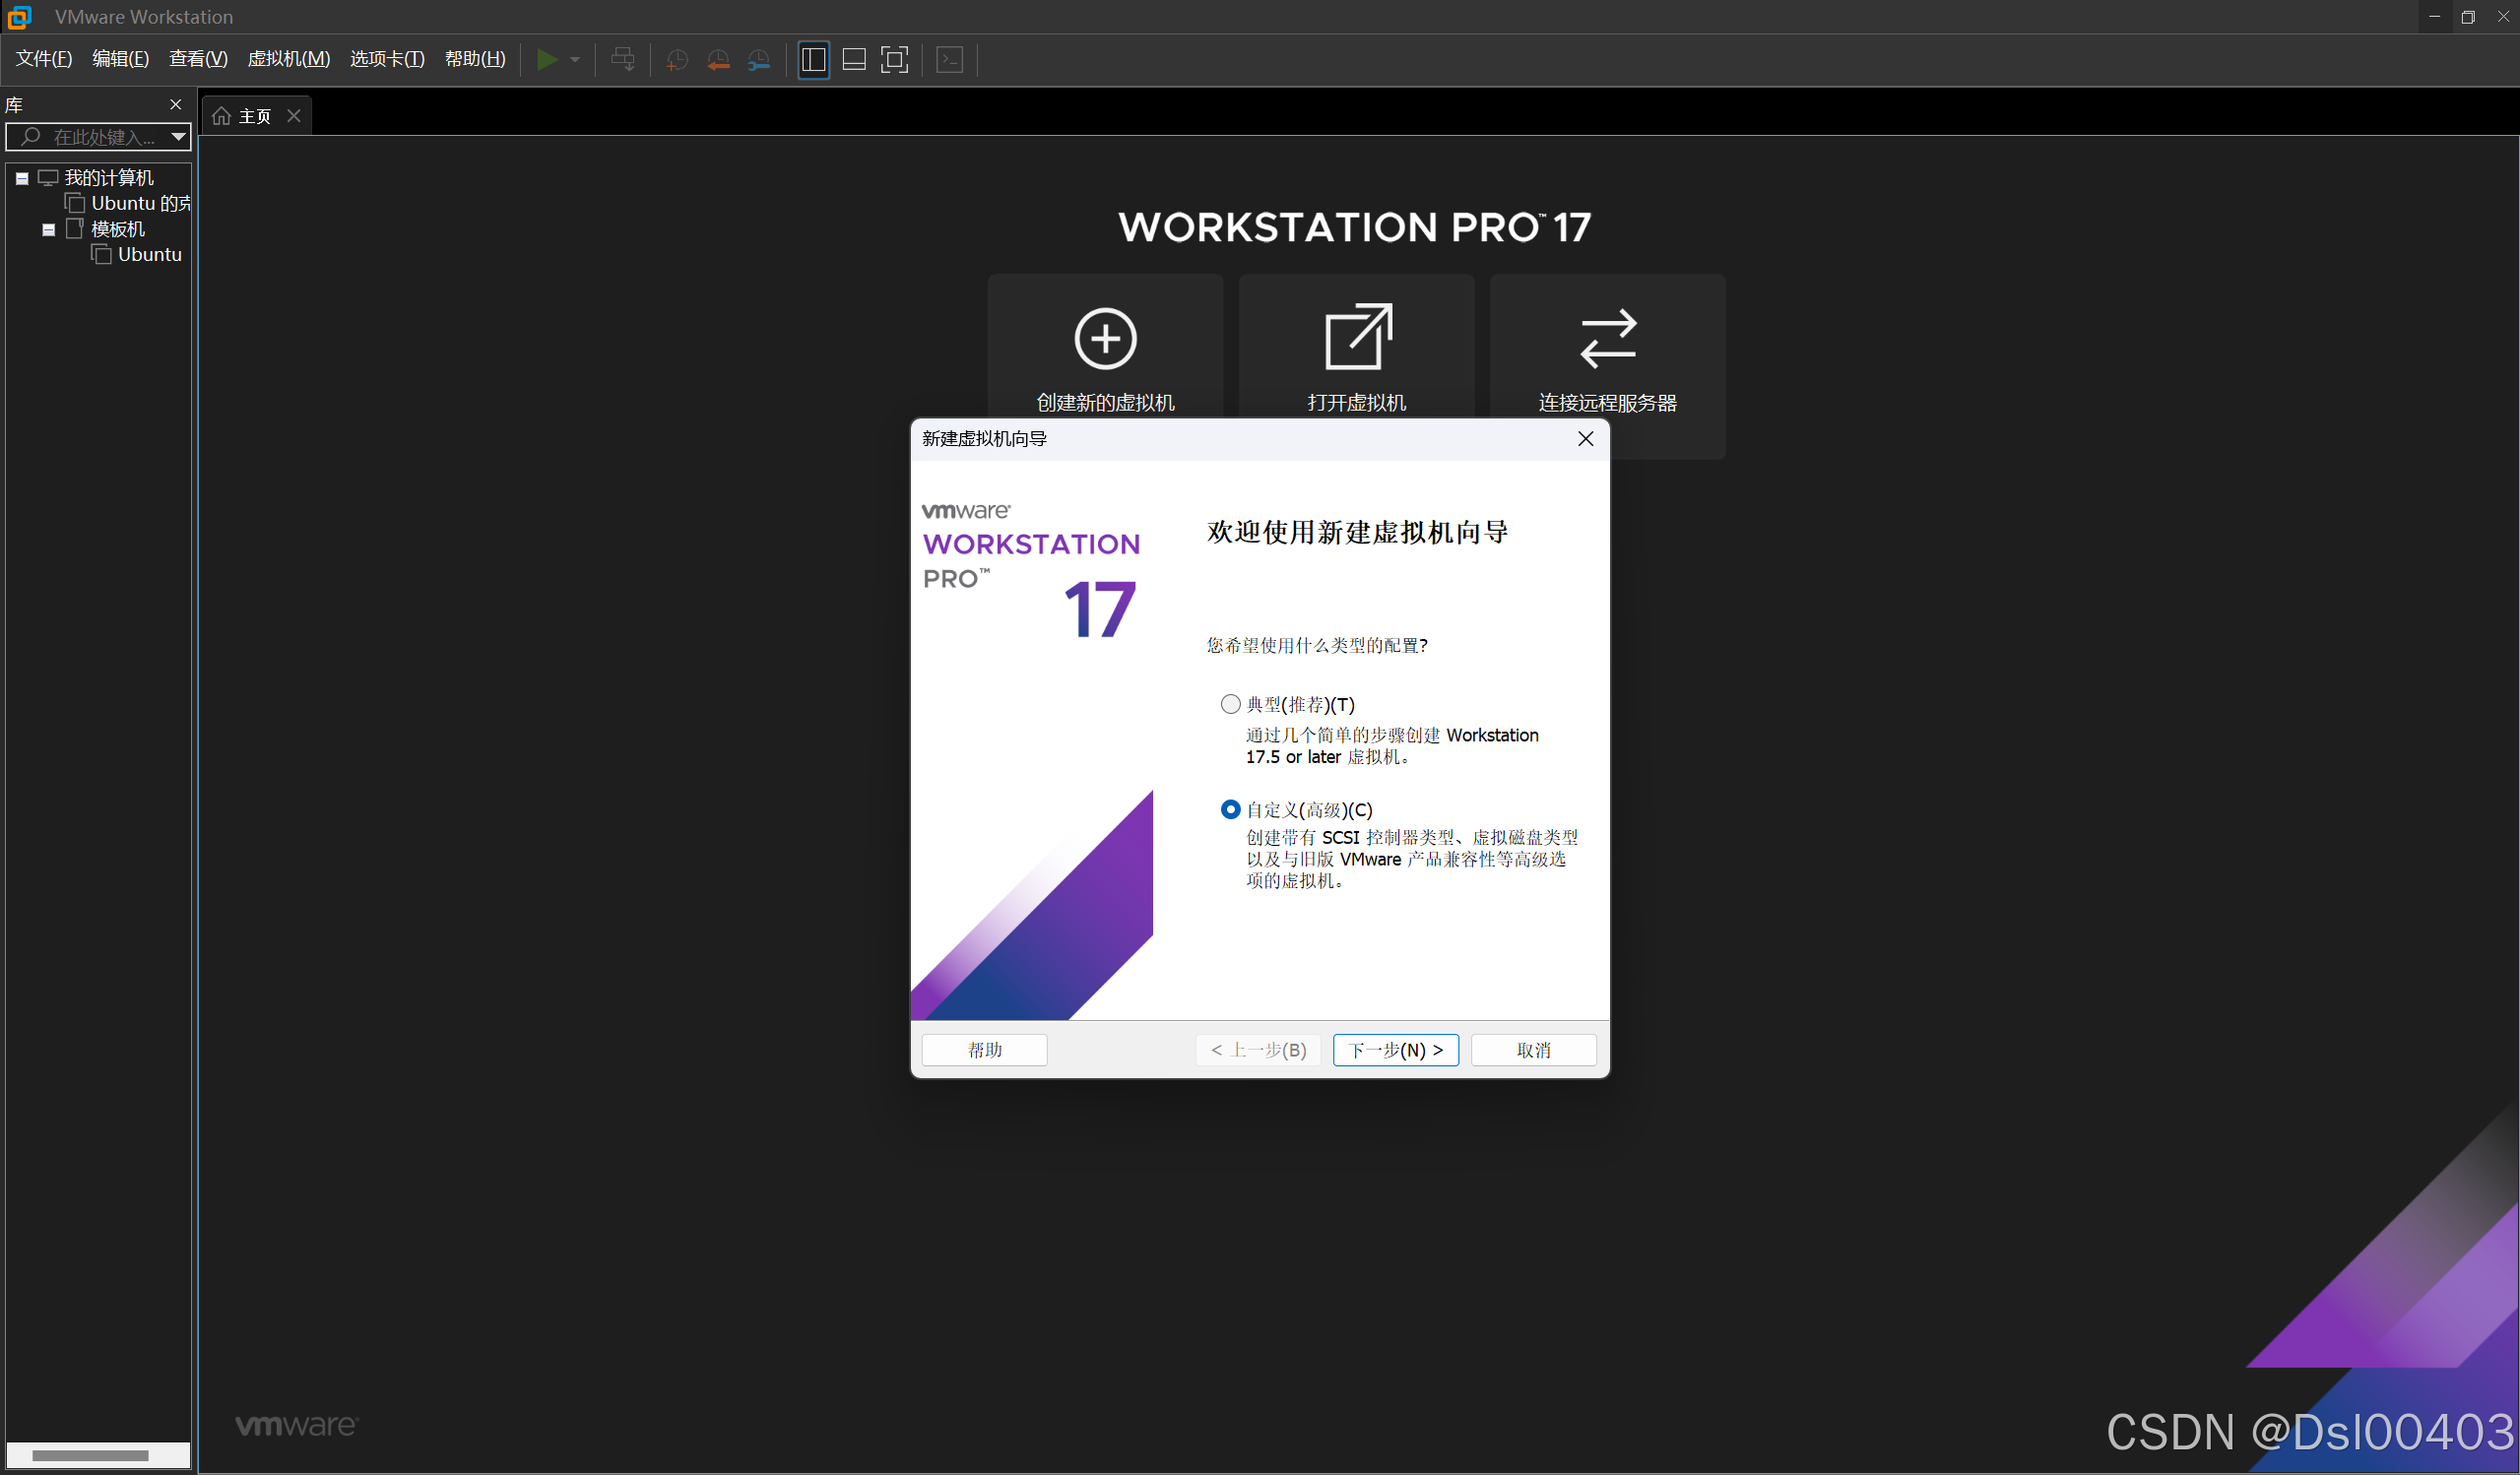Open the Snapshot Manager toolbar icon
The width and height of the screenshot is (2520, 1475).
(x=759, y=60)
